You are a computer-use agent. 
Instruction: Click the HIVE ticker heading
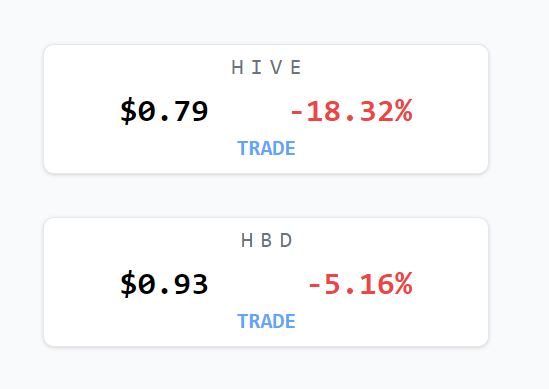click(266, 67)
